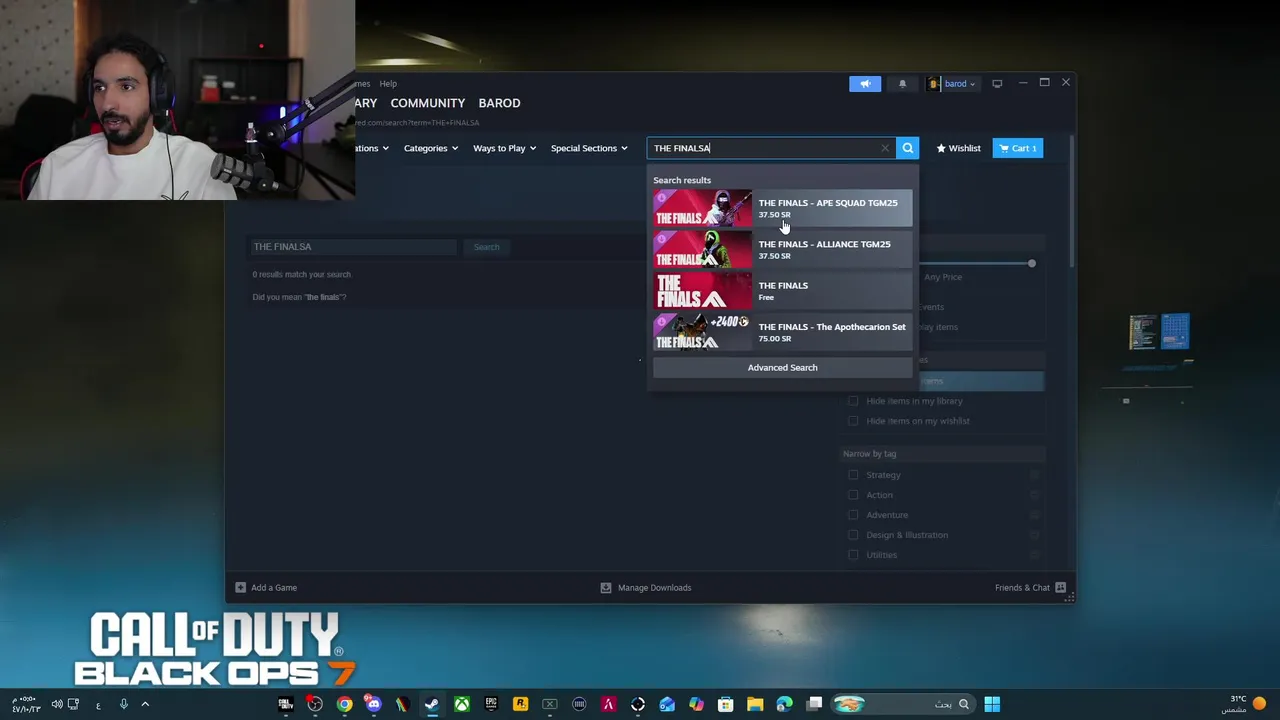Viewport: 1280px width, 720px height.
Task: Open the Help menu
Action: (387, 84)
